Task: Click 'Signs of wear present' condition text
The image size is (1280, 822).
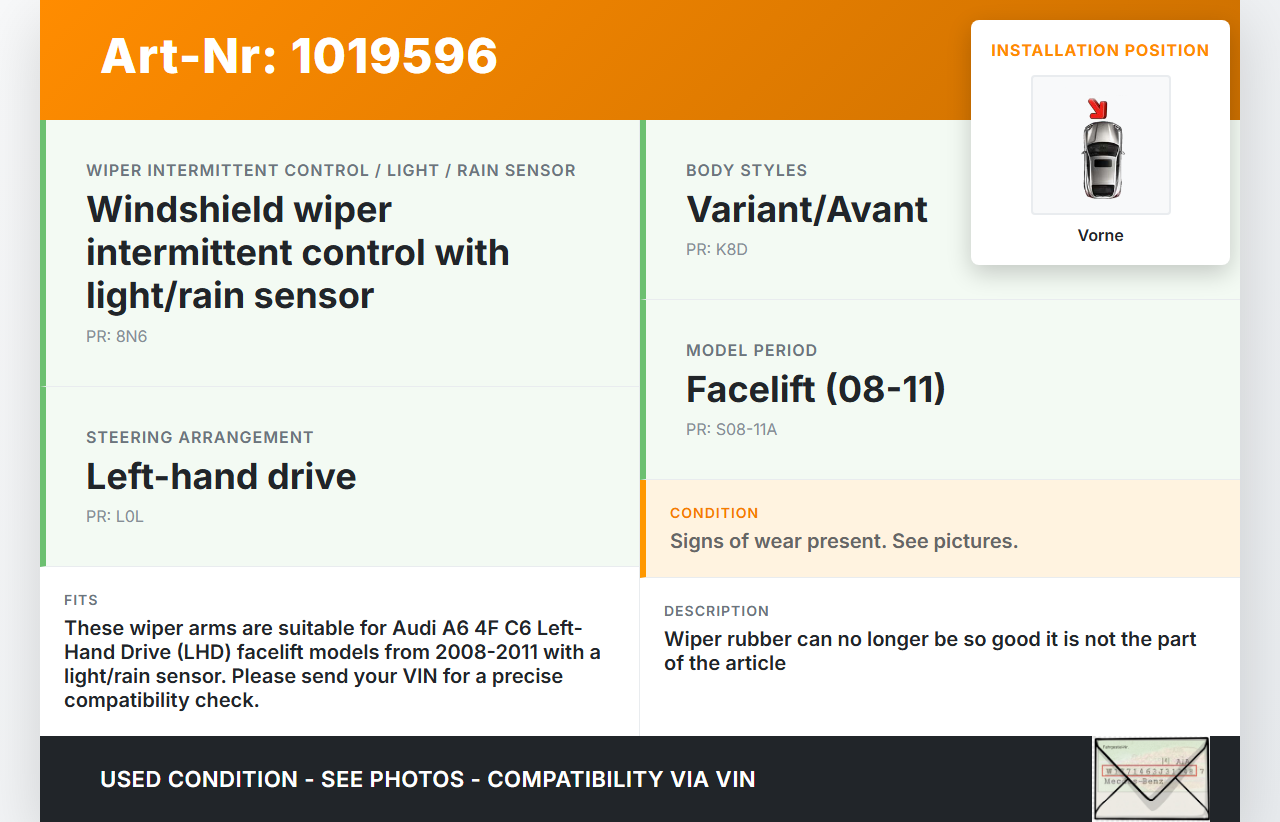Action: tap(843, 541)
